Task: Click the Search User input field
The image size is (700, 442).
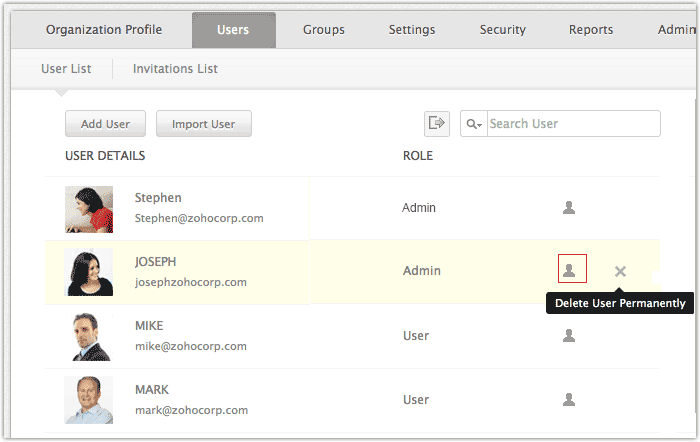Action: tap(572, 124)
